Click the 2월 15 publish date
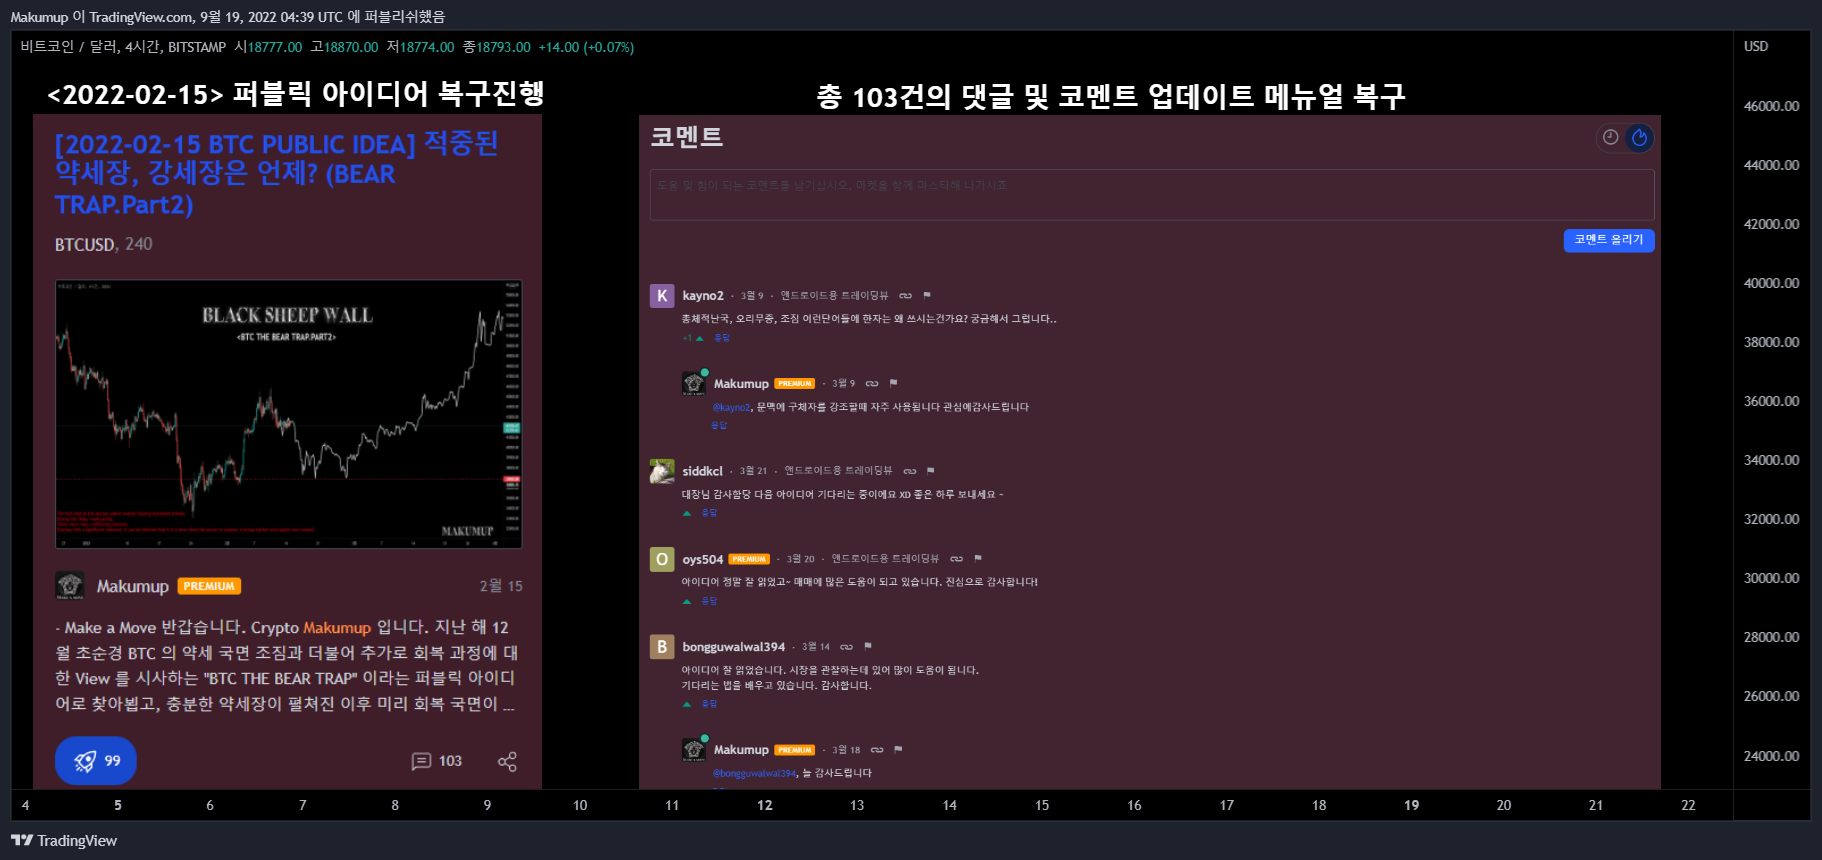Image resolution: width=1822 pixels, height=860 pixels. [501, 586]
